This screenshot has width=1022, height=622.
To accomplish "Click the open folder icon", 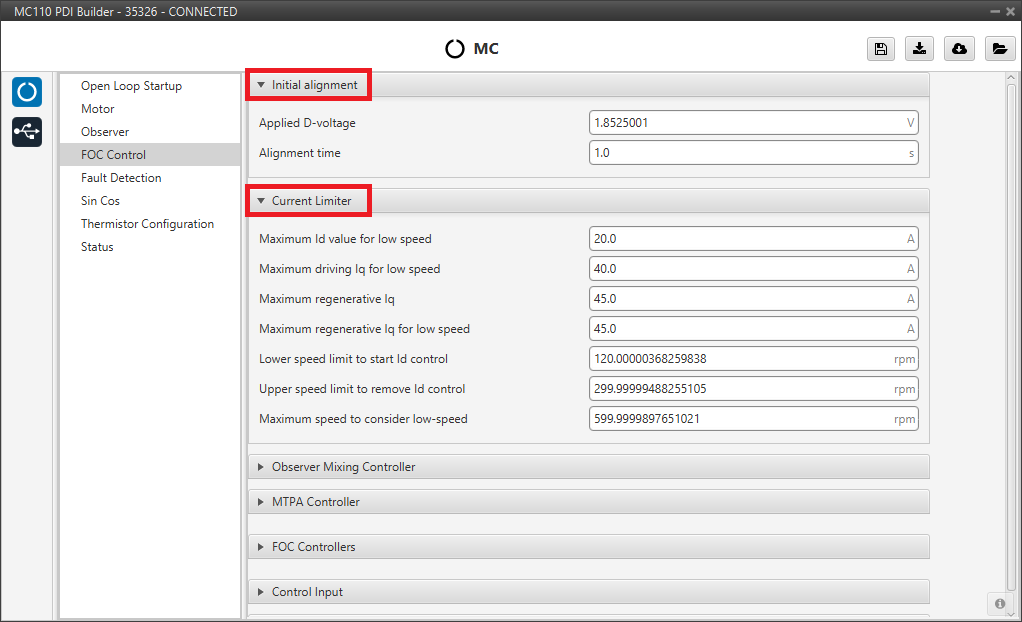I will coord(998,49).
